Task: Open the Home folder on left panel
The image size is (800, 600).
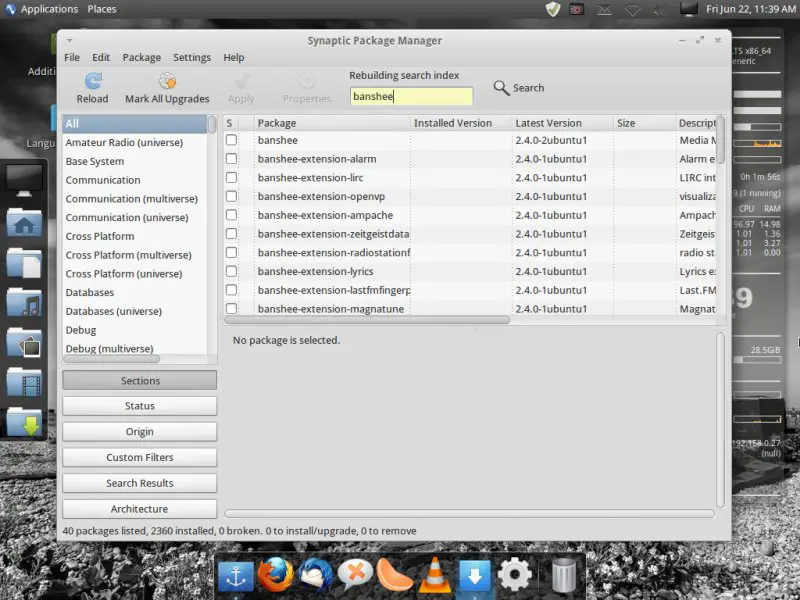Action: coord(24,222)
